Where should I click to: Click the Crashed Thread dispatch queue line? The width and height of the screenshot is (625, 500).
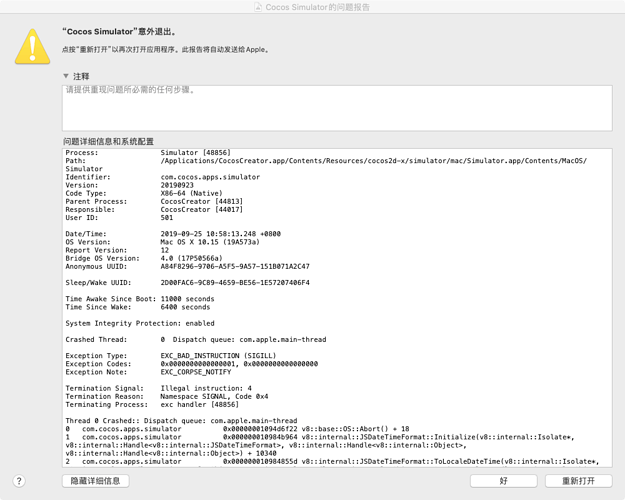[x=196, y=340]
